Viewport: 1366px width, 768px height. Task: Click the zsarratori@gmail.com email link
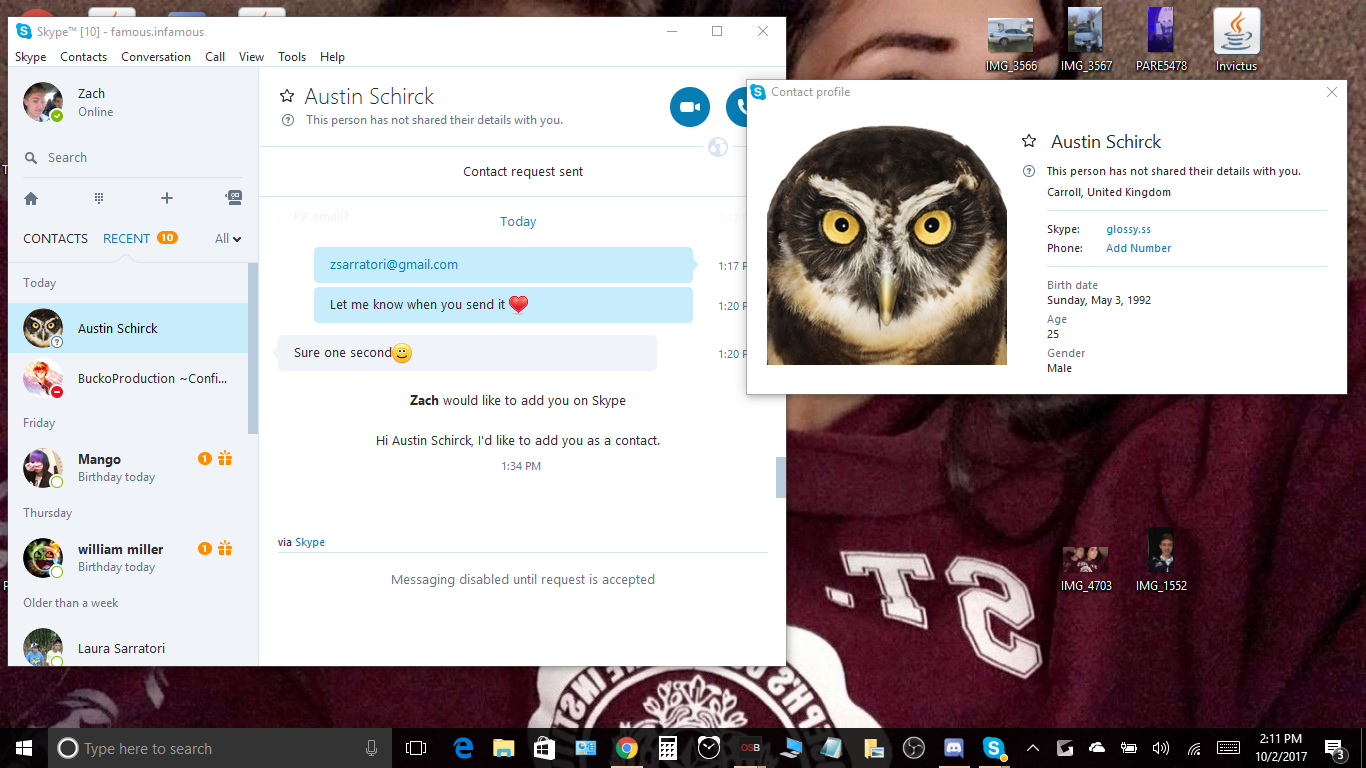[x=394, y=265]
